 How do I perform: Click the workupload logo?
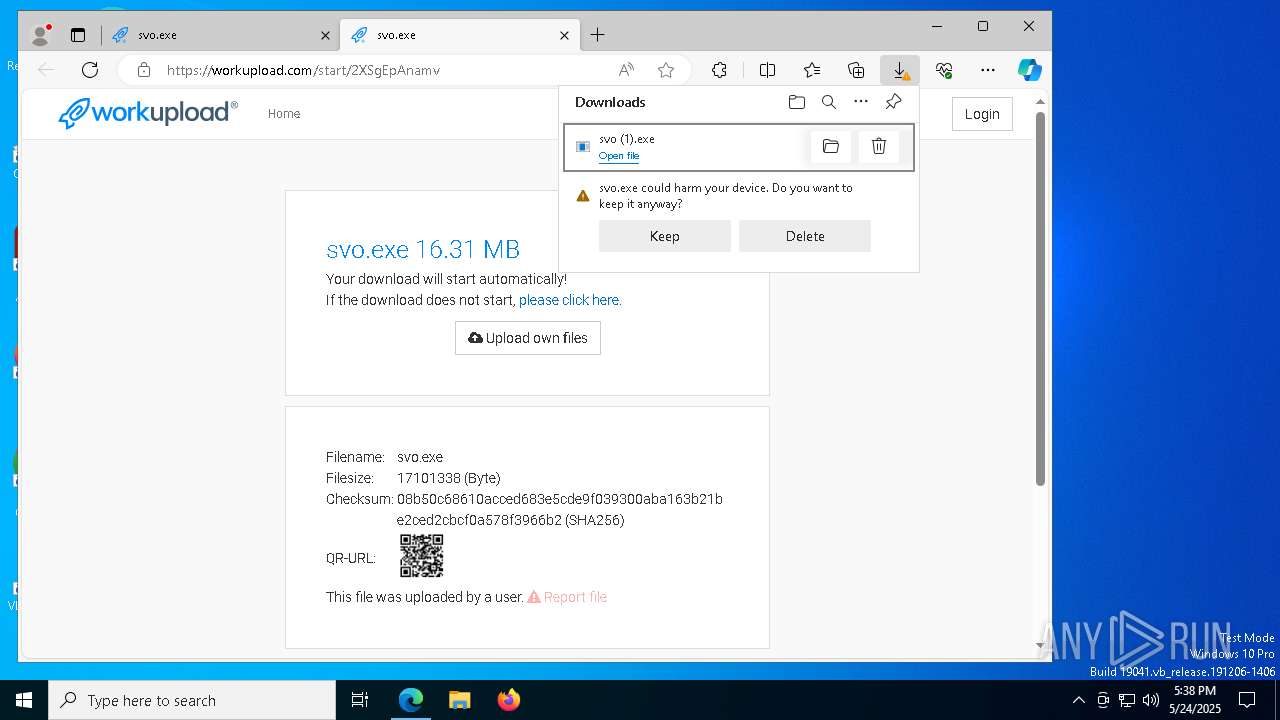(x=148, y=113)
